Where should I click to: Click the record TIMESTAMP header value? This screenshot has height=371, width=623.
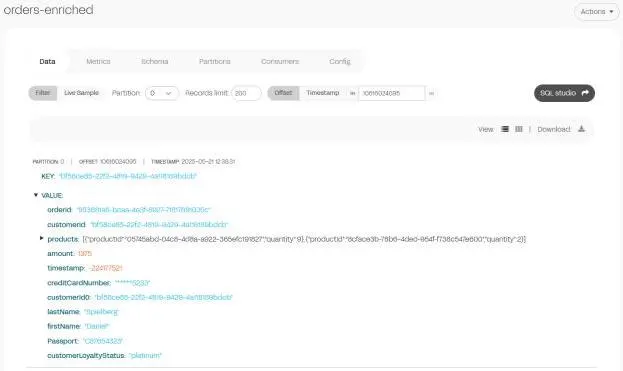(208, 162)
